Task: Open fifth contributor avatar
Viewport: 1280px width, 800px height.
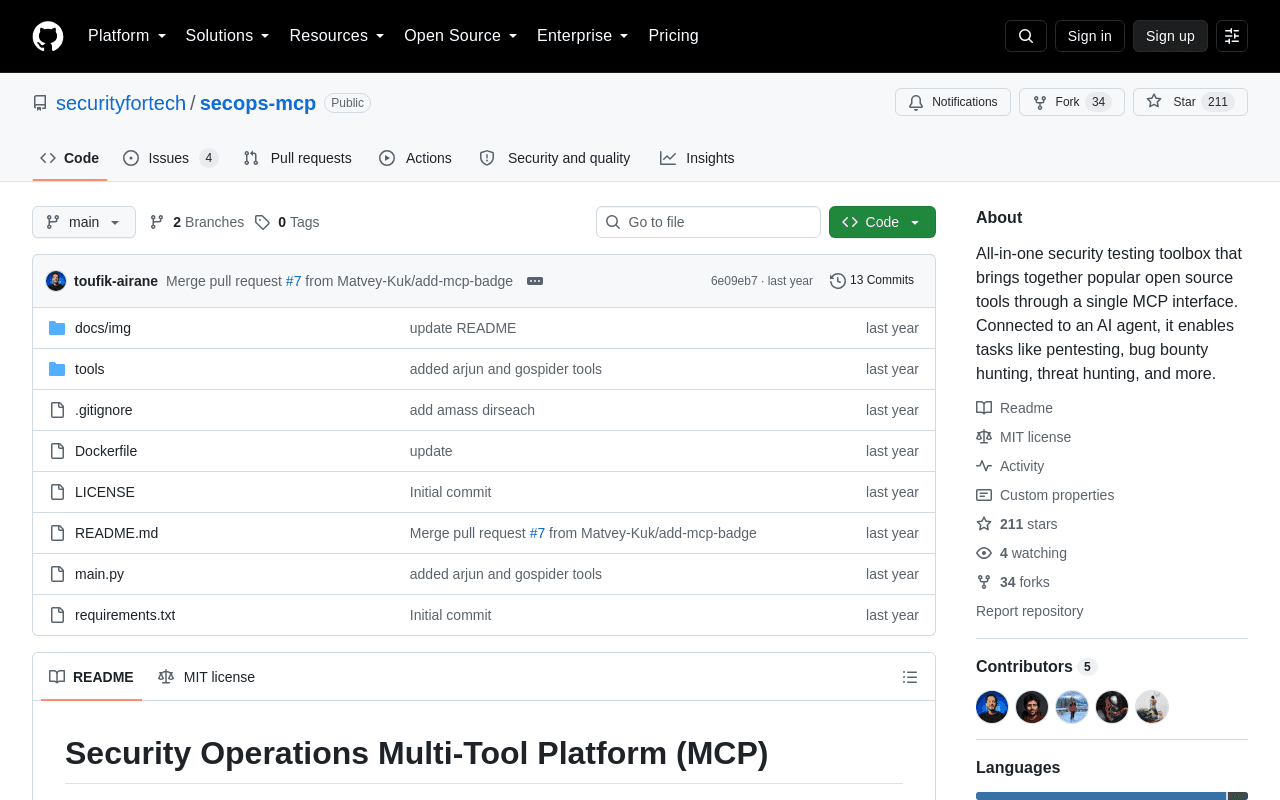Action: 1152,707
